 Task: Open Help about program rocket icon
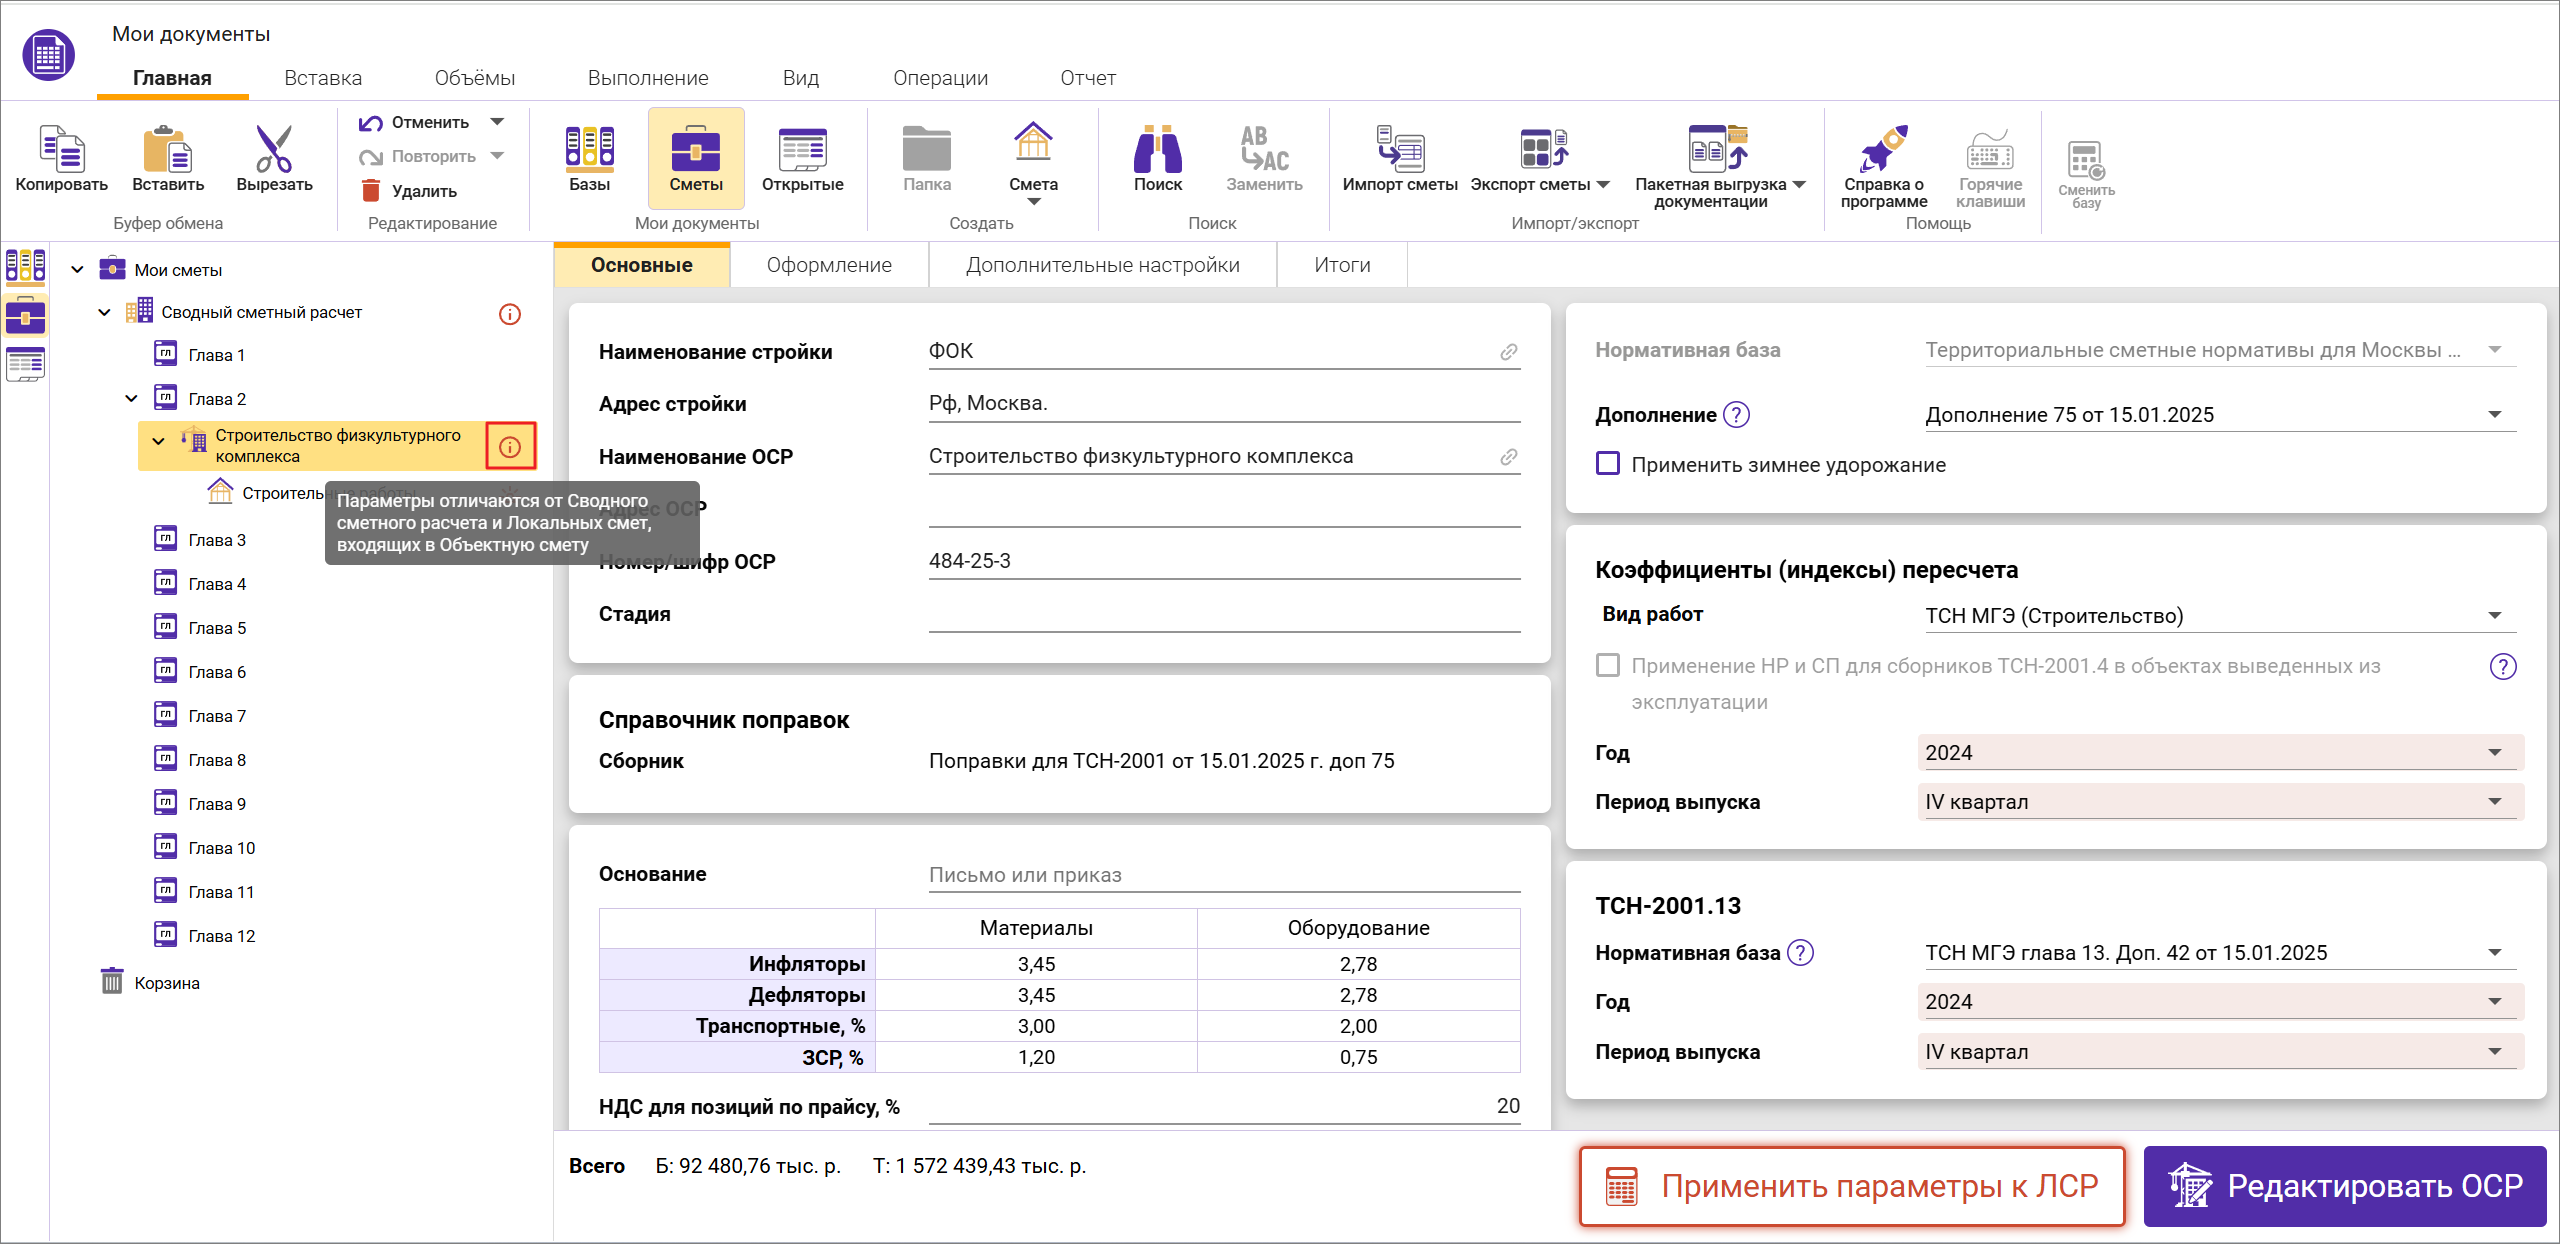tap(1883, 150)
